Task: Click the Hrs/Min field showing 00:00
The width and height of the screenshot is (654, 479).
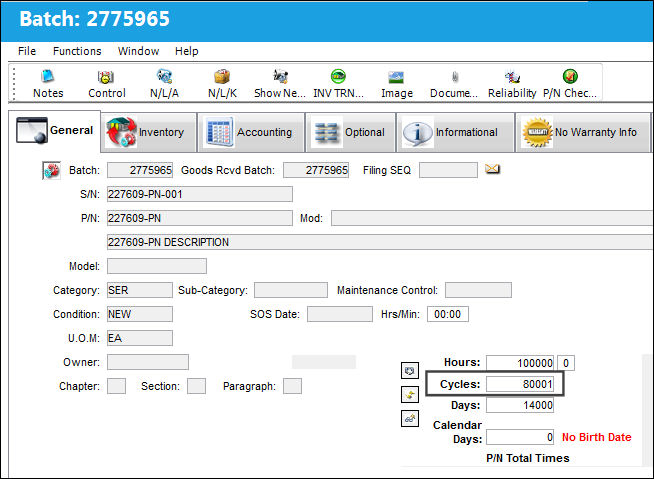Action: point(448,314)
